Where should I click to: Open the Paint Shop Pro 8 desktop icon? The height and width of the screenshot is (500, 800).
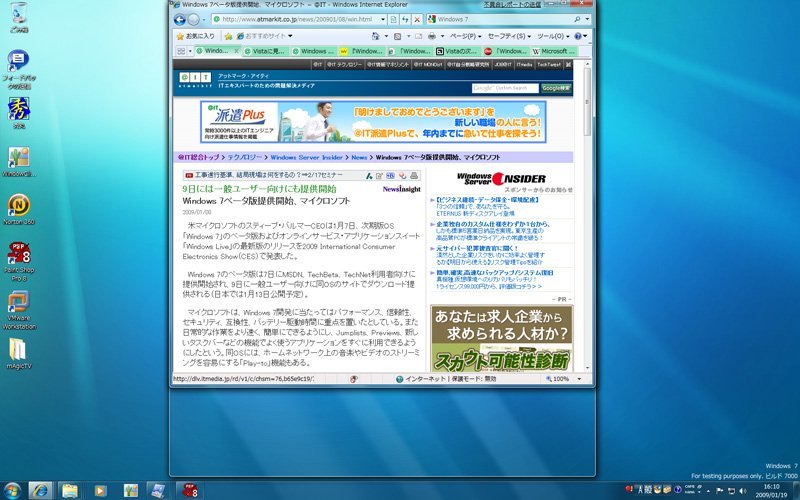19,261
